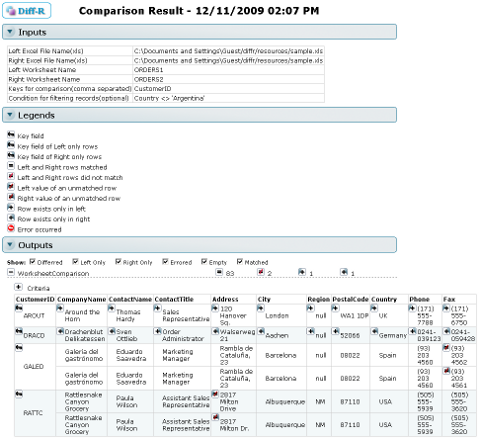Click the Order Administrator contact title cell
The image size is (480, 439).
pyautogui.click(x=183, y=335)
